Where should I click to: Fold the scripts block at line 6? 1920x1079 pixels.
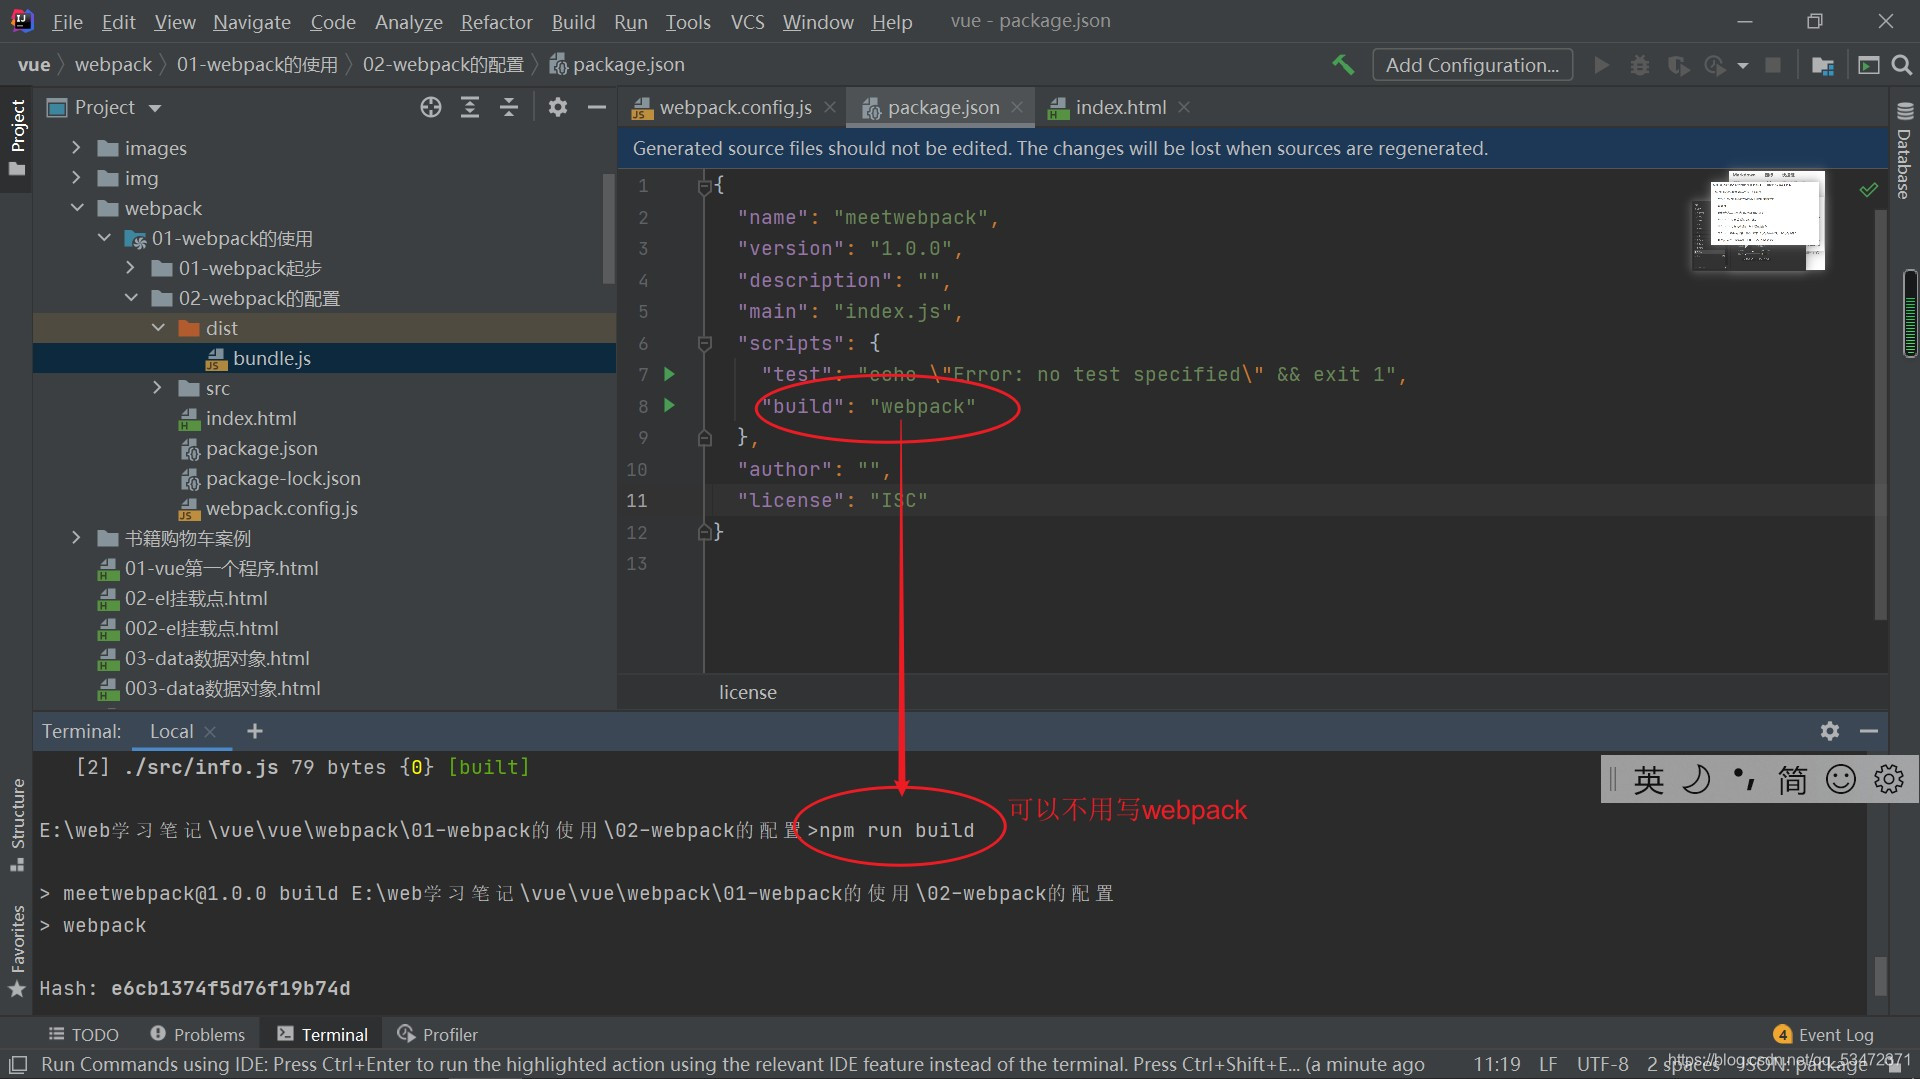coord(704,343)
